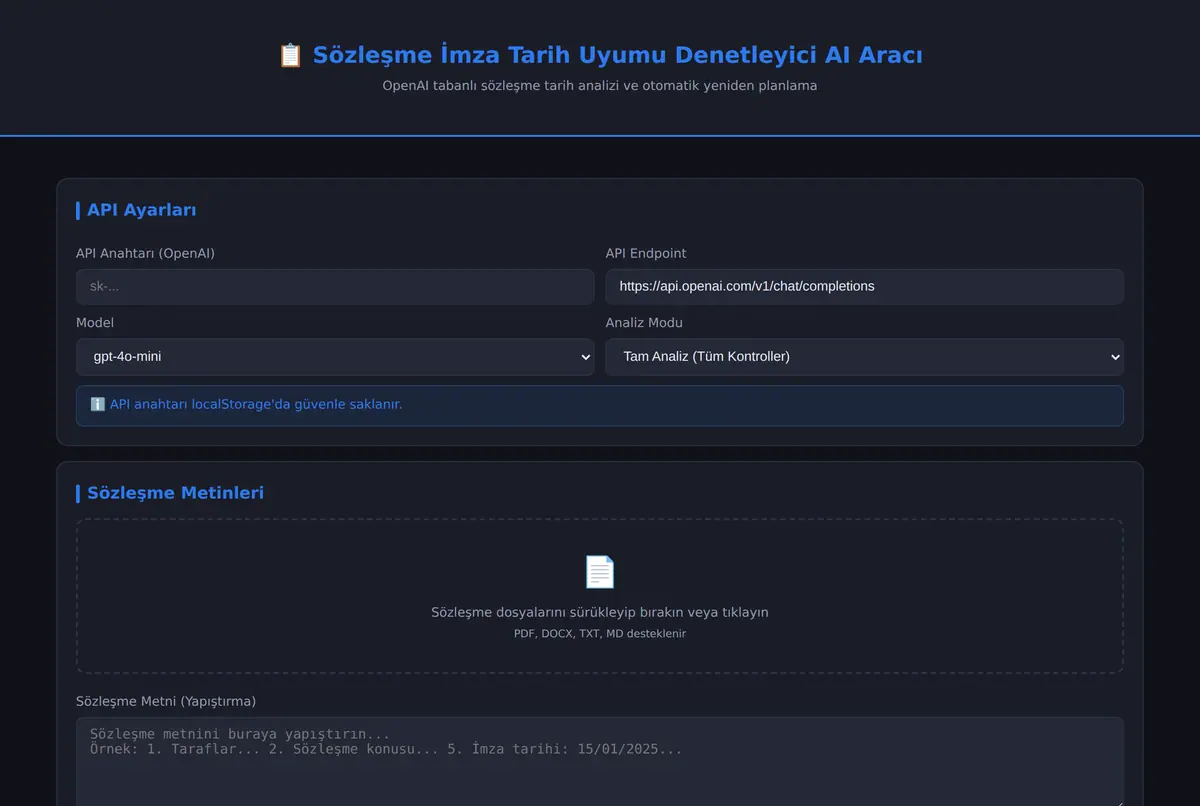
Task: Click the 'Sözleşme Metinleri' section heading
Action: pyautogui.click(x=176, y=493)
